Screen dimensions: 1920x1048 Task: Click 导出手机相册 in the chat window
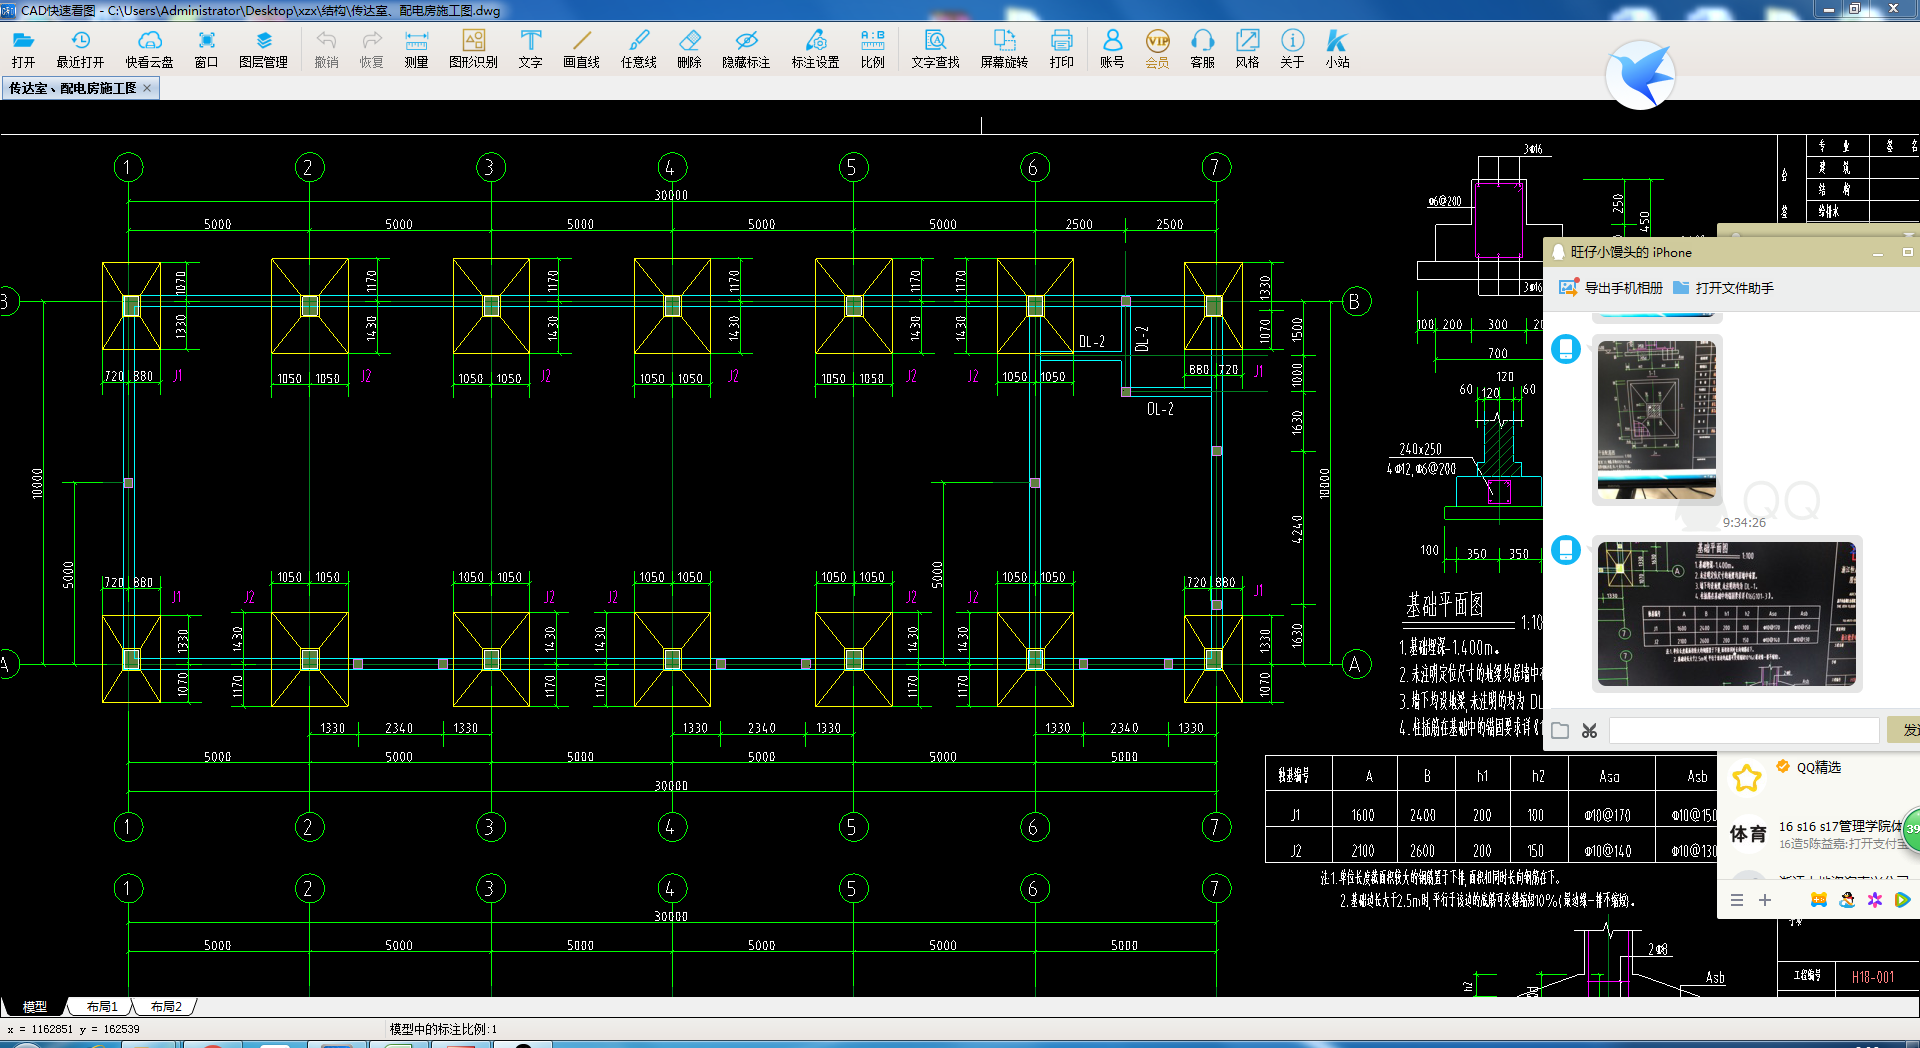pyautogui.click(x=1611, y=288)
